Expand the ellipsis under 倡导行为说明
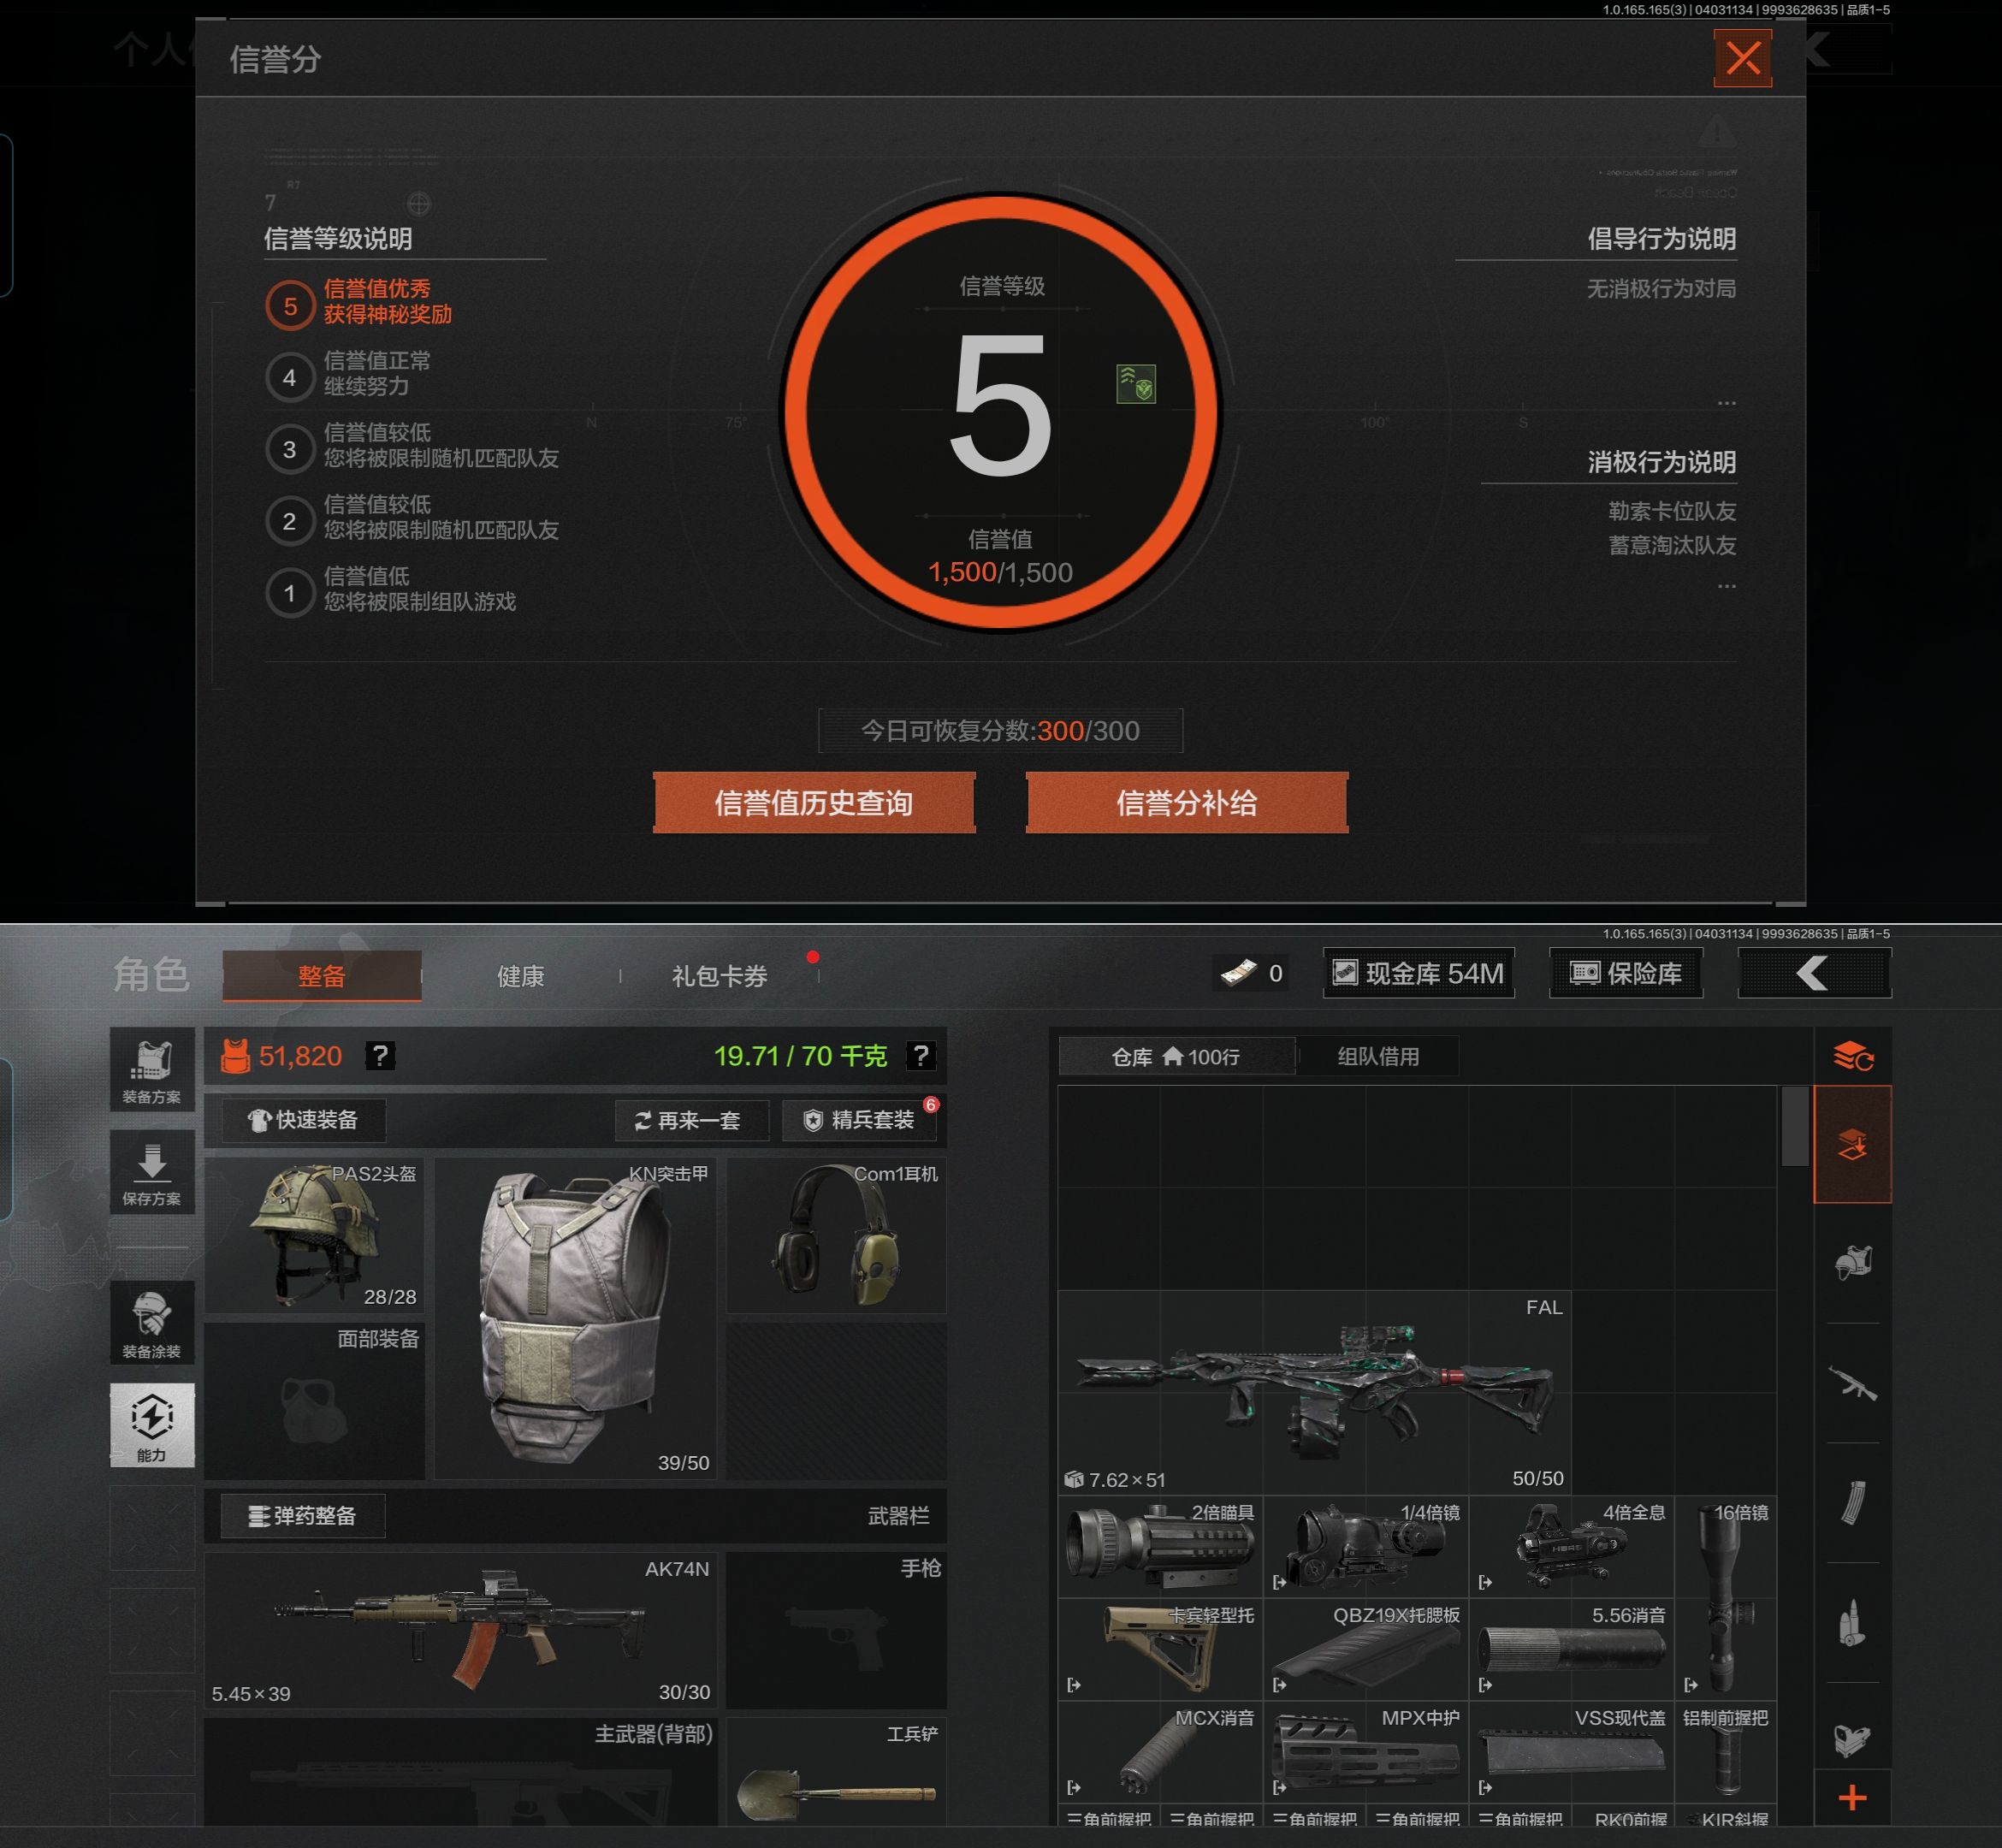This screenshot has height=1848, width=2002. click(x=1727, y=402)
